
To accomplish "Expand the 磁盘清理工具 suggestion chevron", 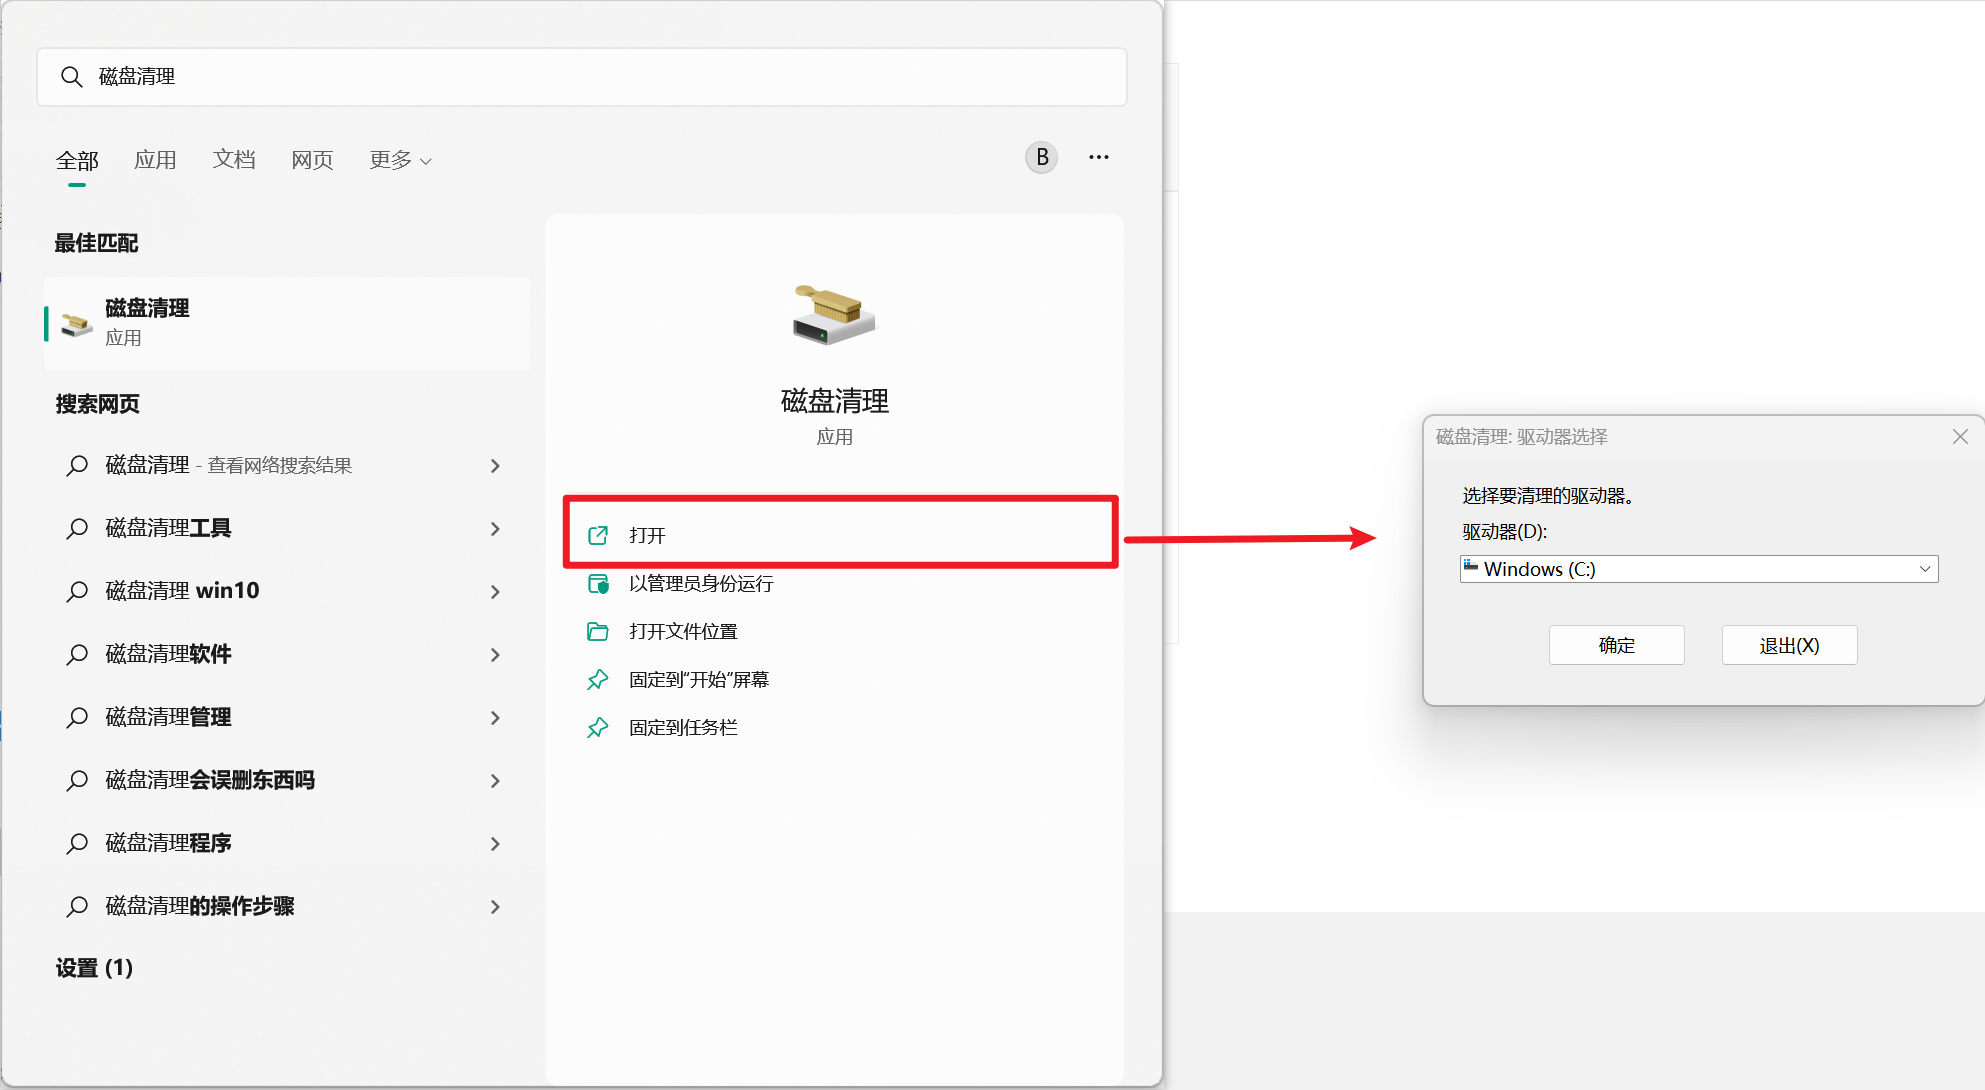I will point(495,528).
